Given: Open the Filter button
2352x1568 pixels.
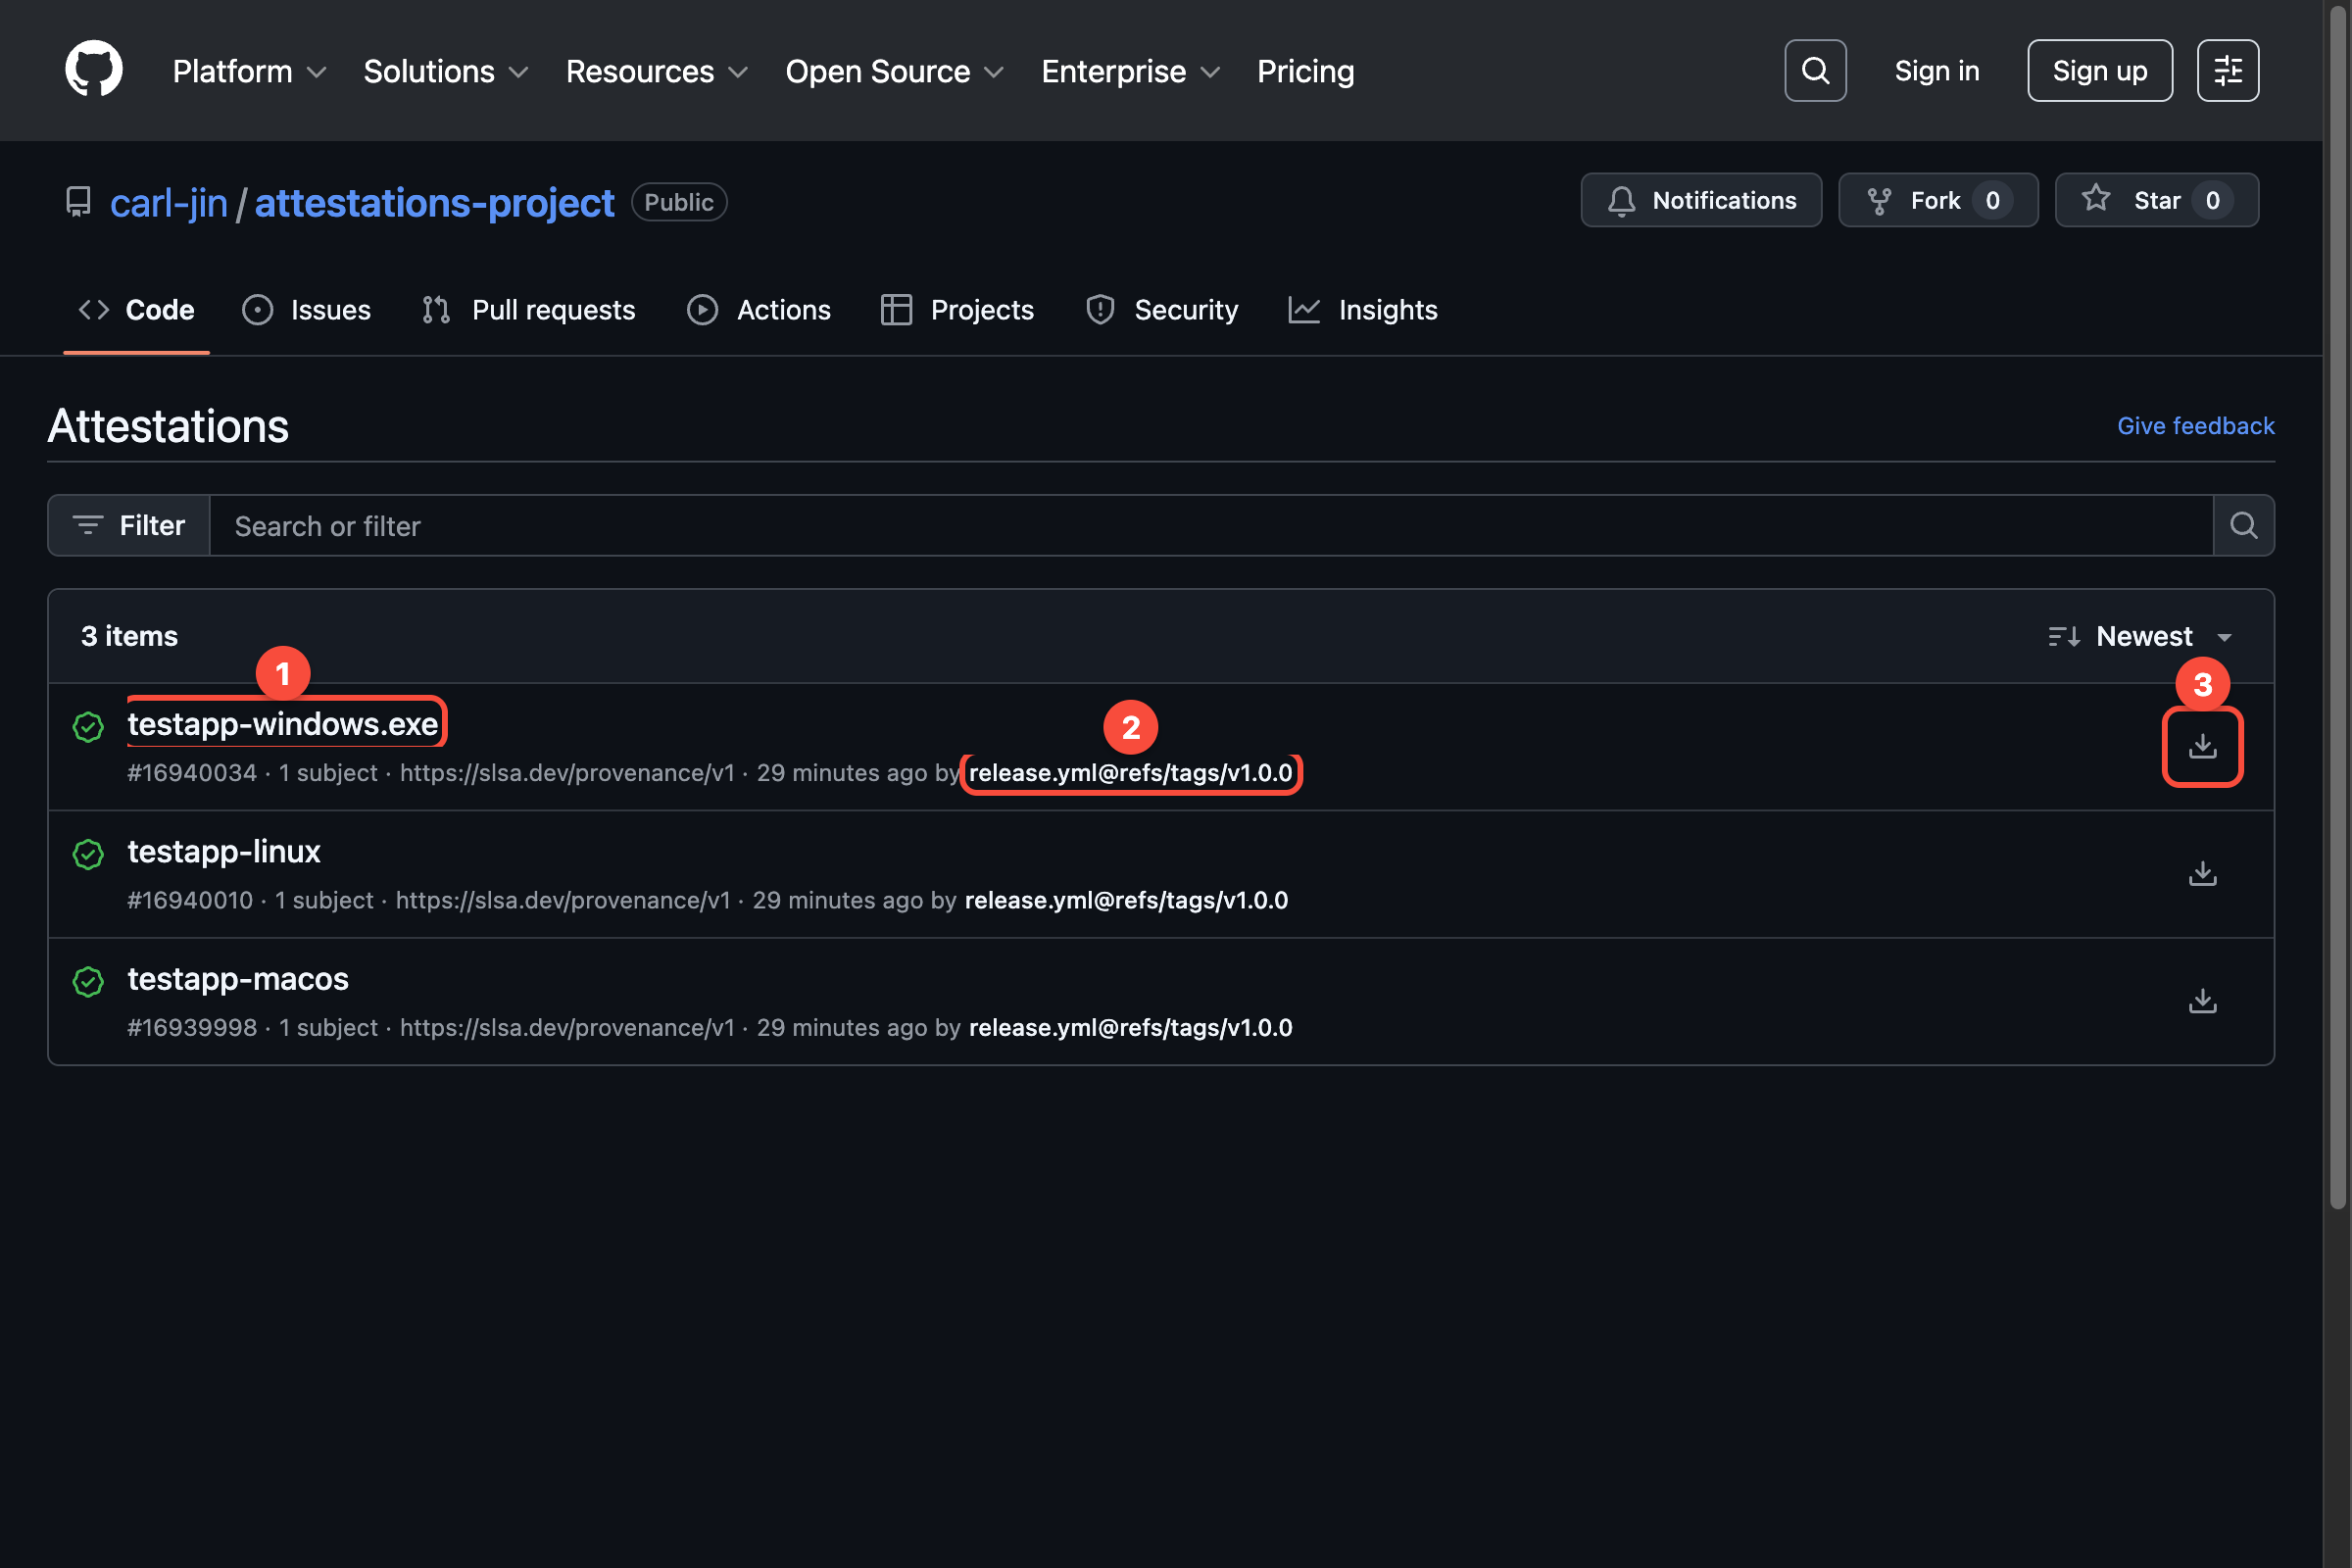Looking at the screenshot, I should click(129, 525).
